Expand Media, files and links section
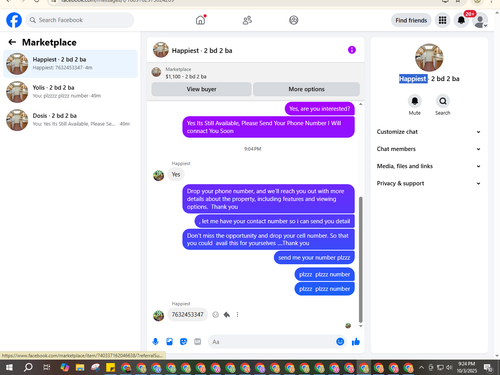 tap(429, 166)
